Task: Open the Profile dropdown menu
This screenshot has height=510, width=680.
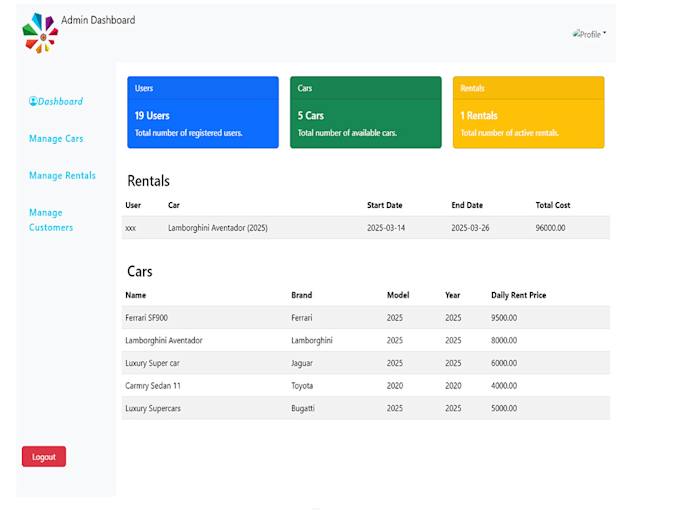Action: pos(589,34)
